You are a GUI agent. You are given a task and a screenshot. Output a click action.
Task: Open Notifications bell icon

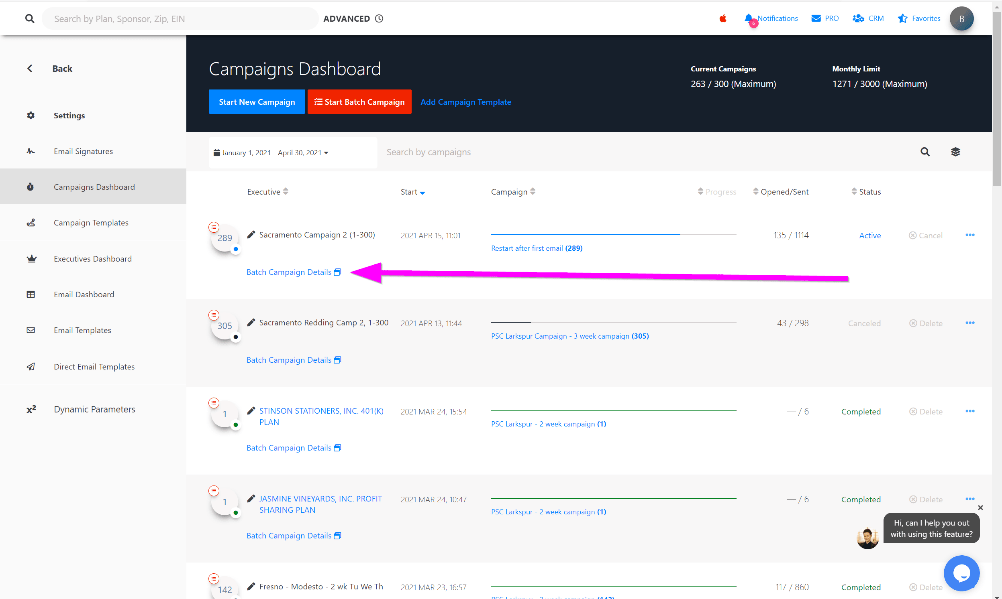pyautogui.click(x=750, y=19)
